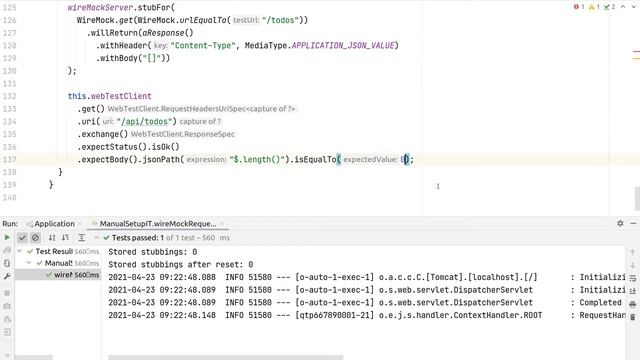Open Run panel settings gear
Viewport: 640px width, 360px height.
point(620,223)
